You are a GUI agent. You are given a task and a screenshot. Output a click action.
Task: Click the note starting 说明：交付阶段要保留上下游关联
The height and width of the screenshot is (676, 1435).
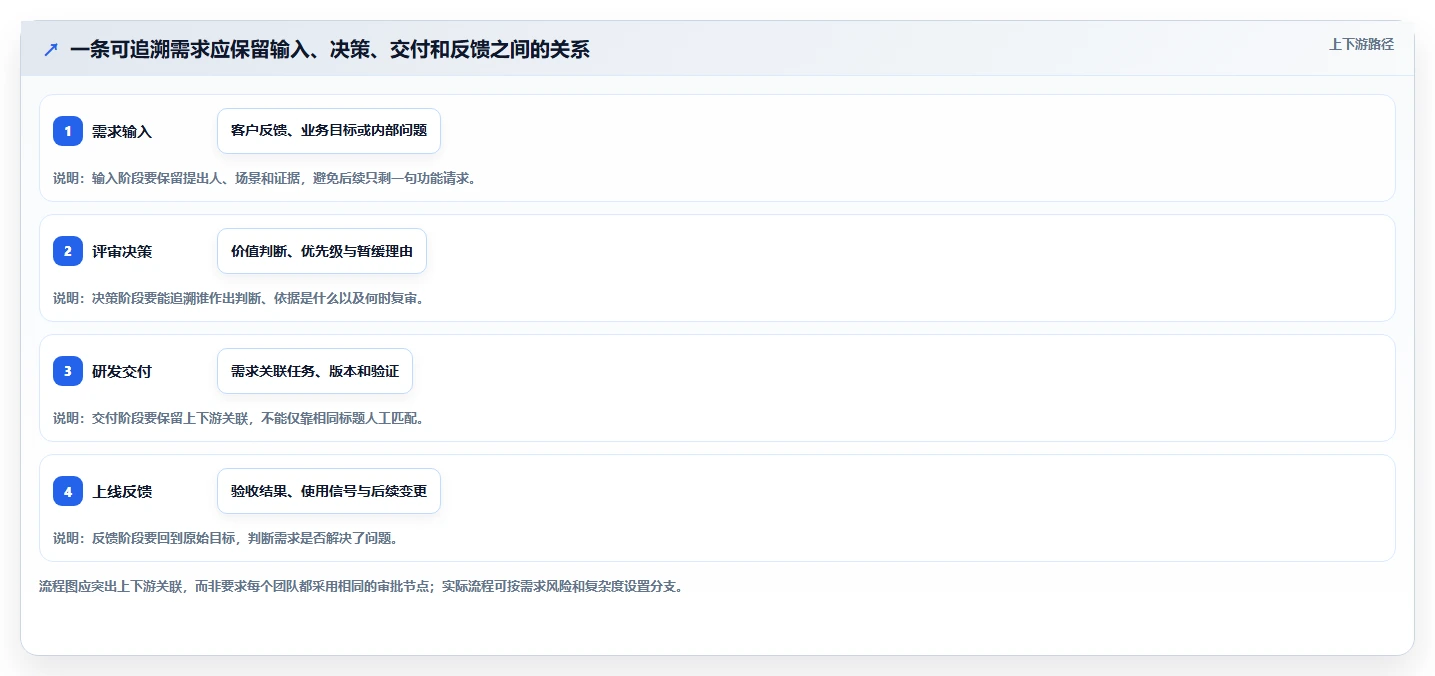pyautogui.click(x=238, y=418)
